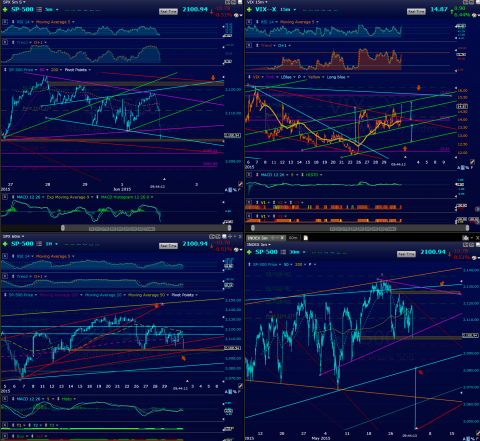Viewport: 480px width, 441px height.
Task: Click the SP-500 symbol in 5m chart
Action: (22, 9)
